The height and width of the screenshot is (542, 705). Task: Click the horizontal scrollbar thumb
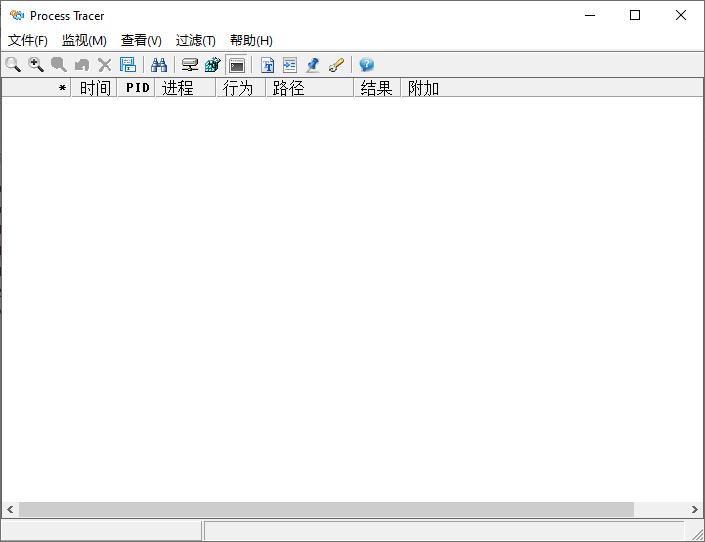[326, 509]
